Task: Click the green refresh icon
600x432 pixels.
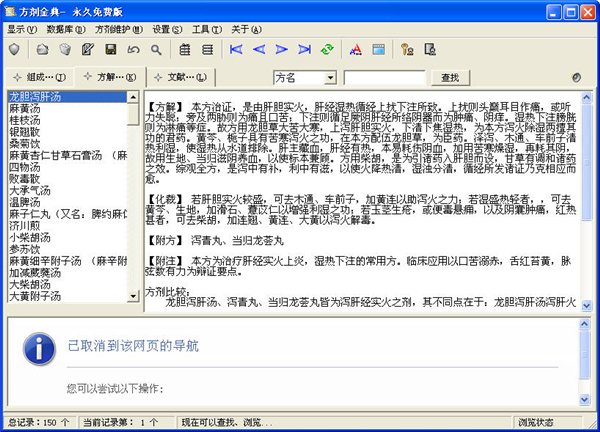Action: coord(327,49)
